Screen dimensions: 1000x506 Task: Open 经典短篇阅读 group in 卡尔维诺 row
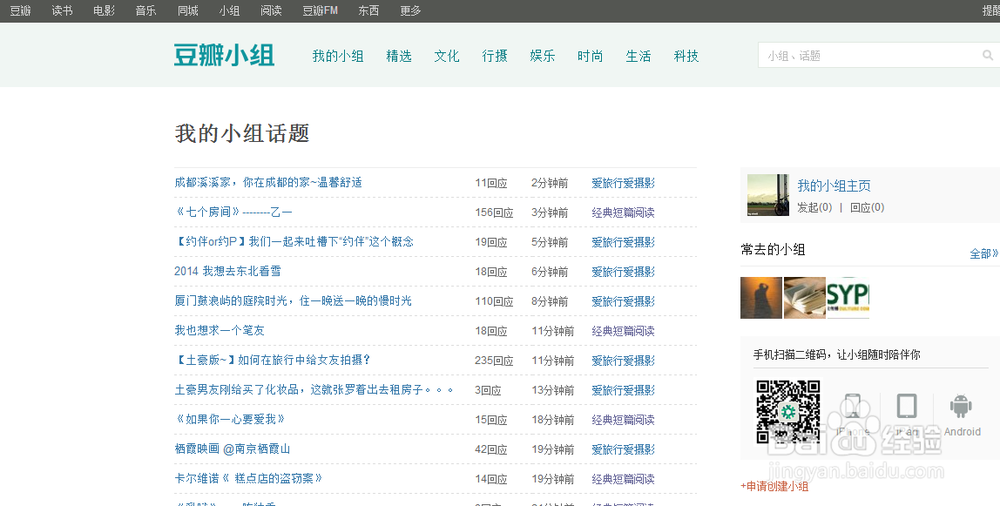pyautogui.click(x=623, y=479)
